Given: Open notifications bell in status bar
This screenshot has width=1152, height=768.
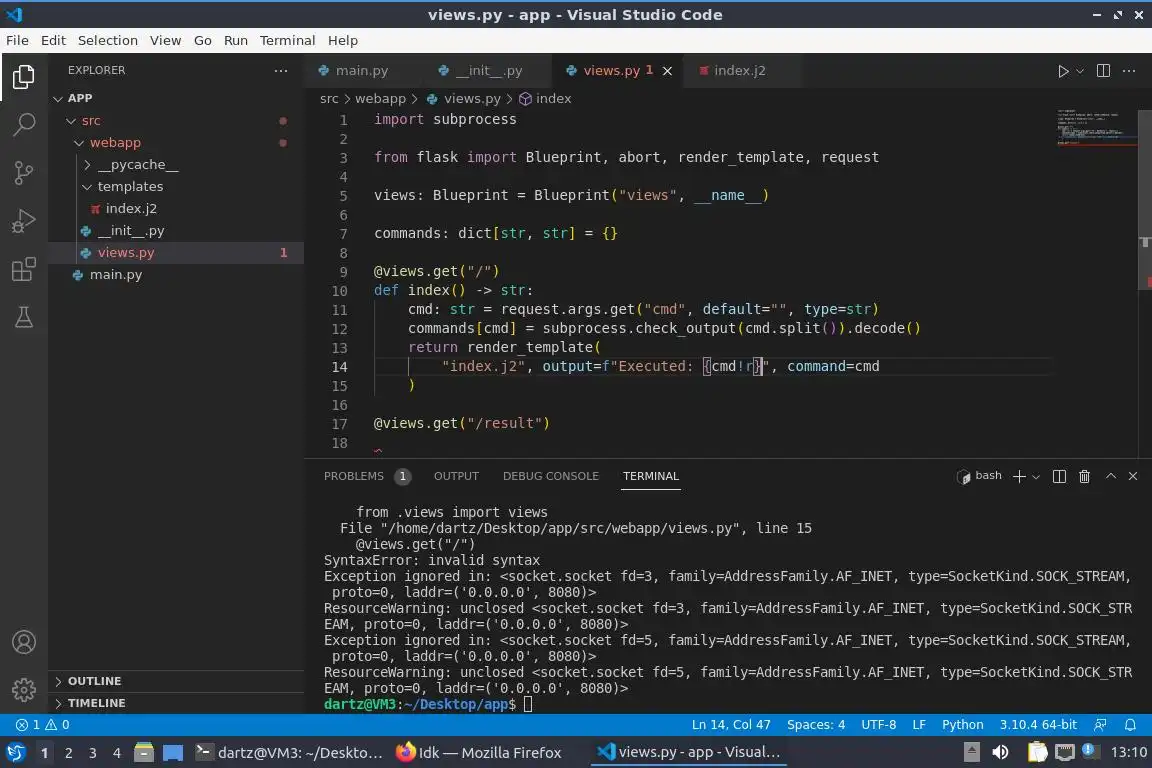Looking at the screenshot, I should [x=1130, y=725].
